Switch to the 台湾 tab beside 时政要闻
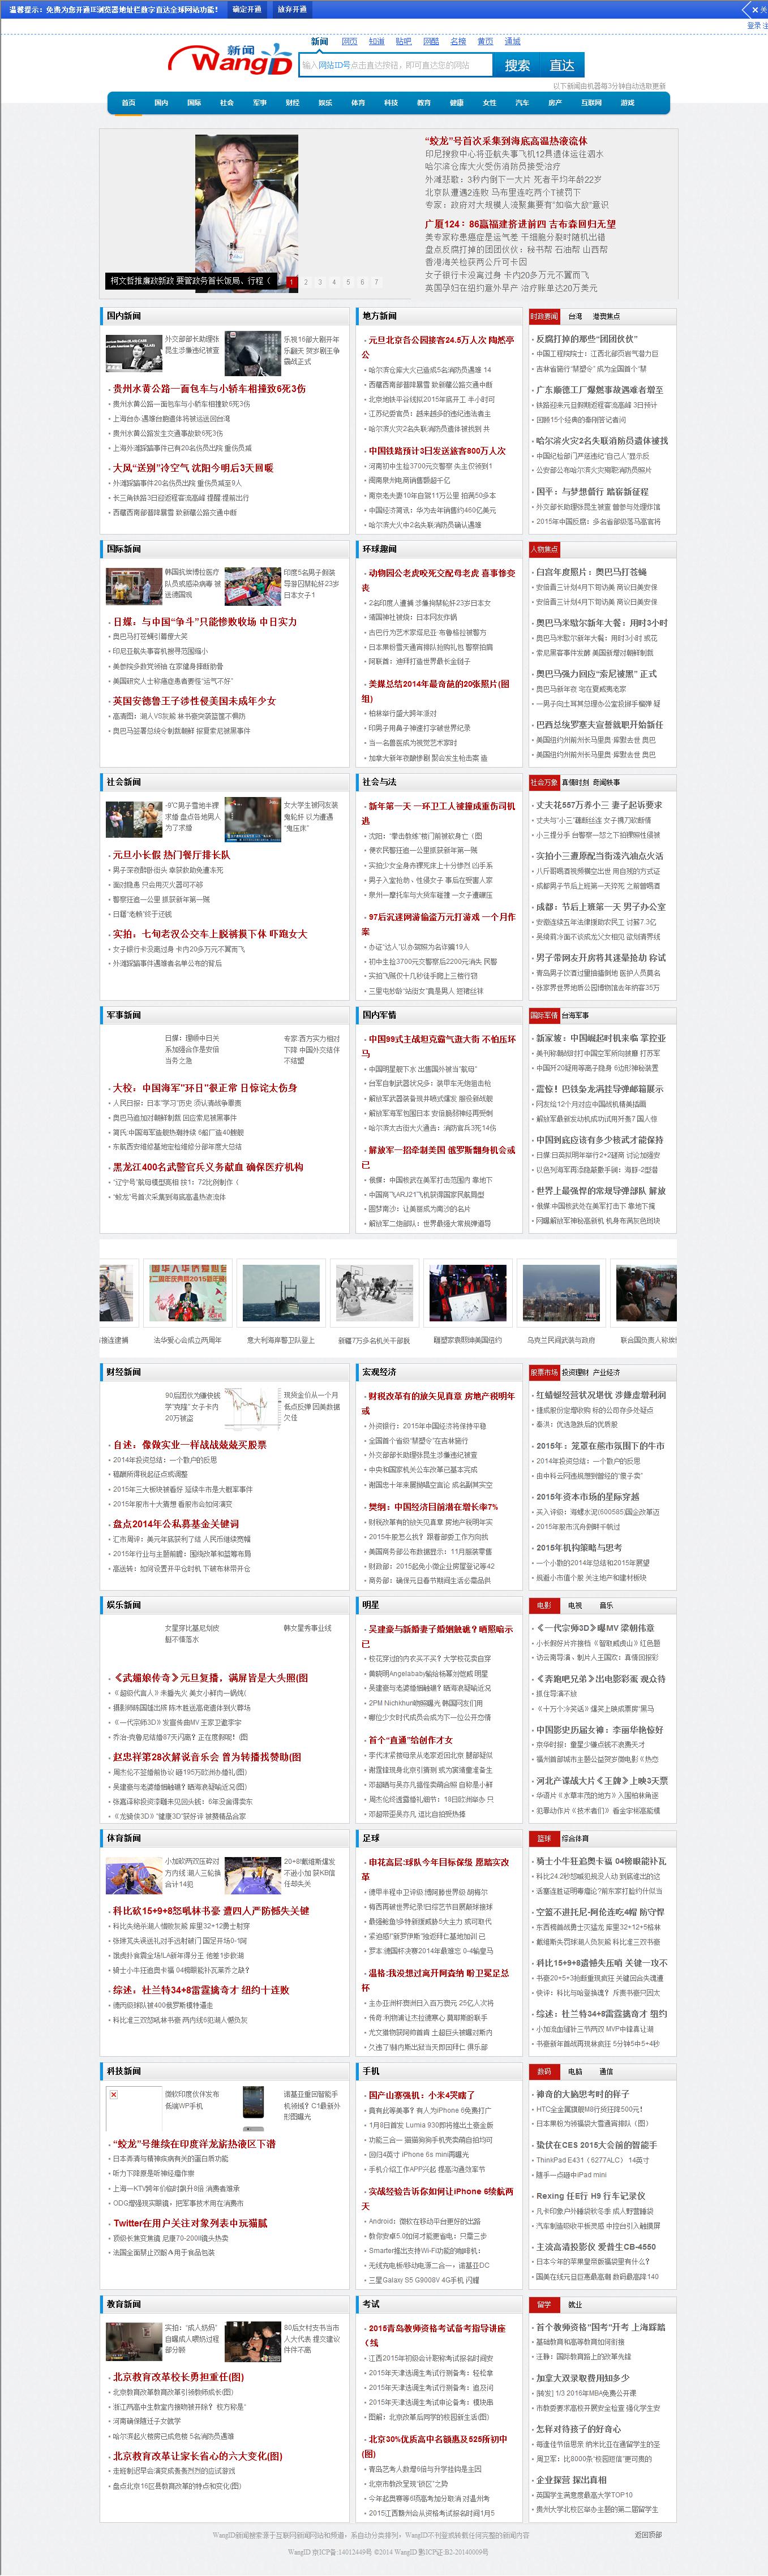Screen dimensions: 768x2576 pos(575,317)
